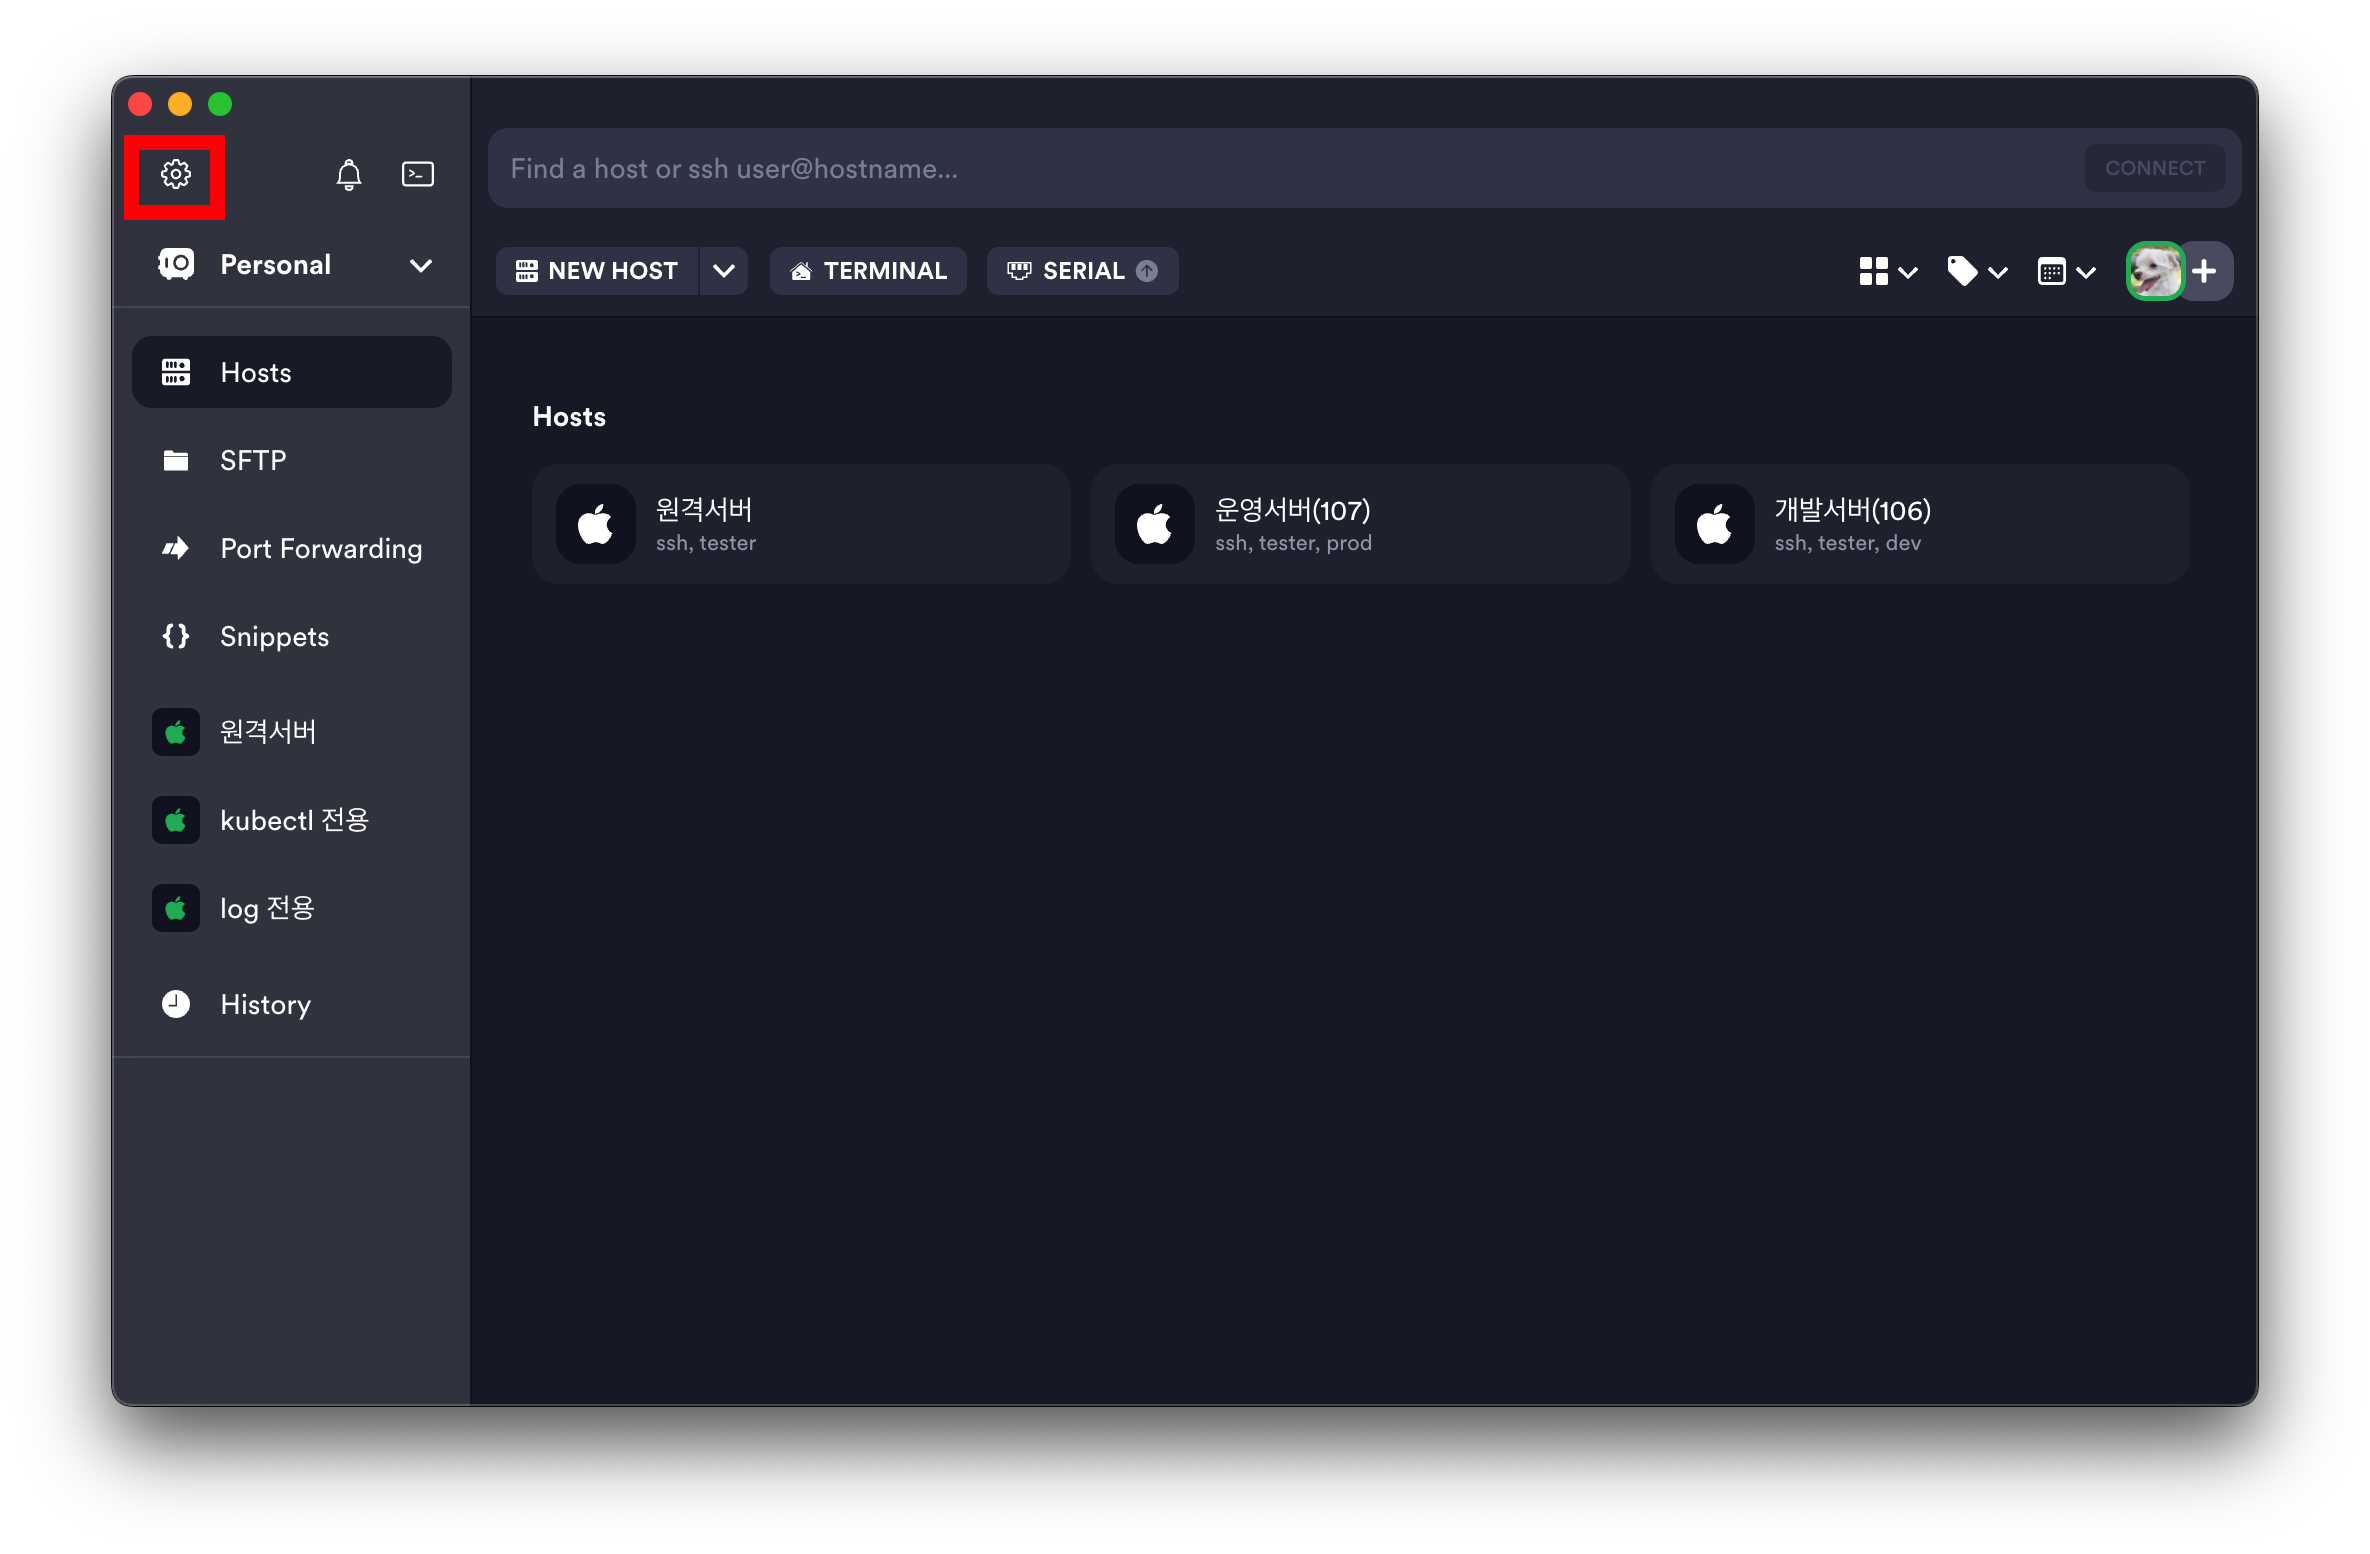Click the user avatar picture
2370x1554 pixels.
(x=2154, y=271)
